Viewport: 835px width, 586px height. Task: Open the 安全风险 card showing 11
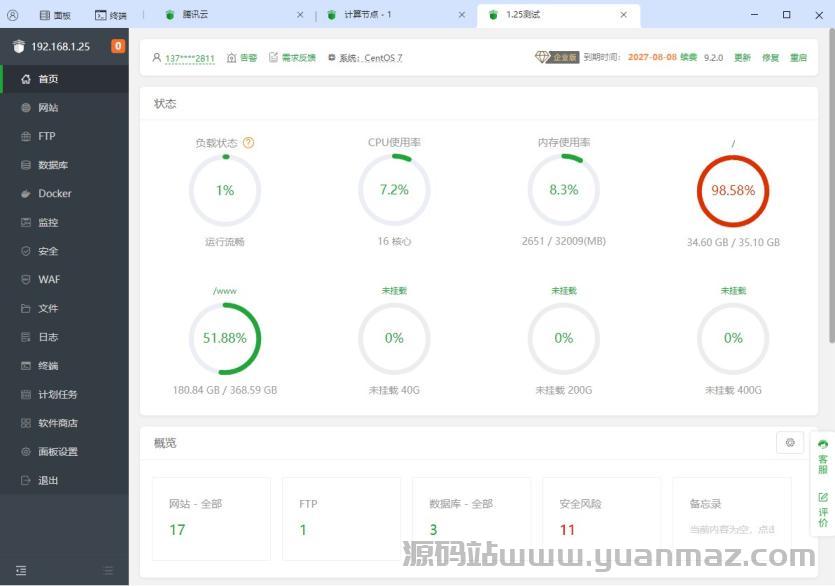tap(602, 519)
